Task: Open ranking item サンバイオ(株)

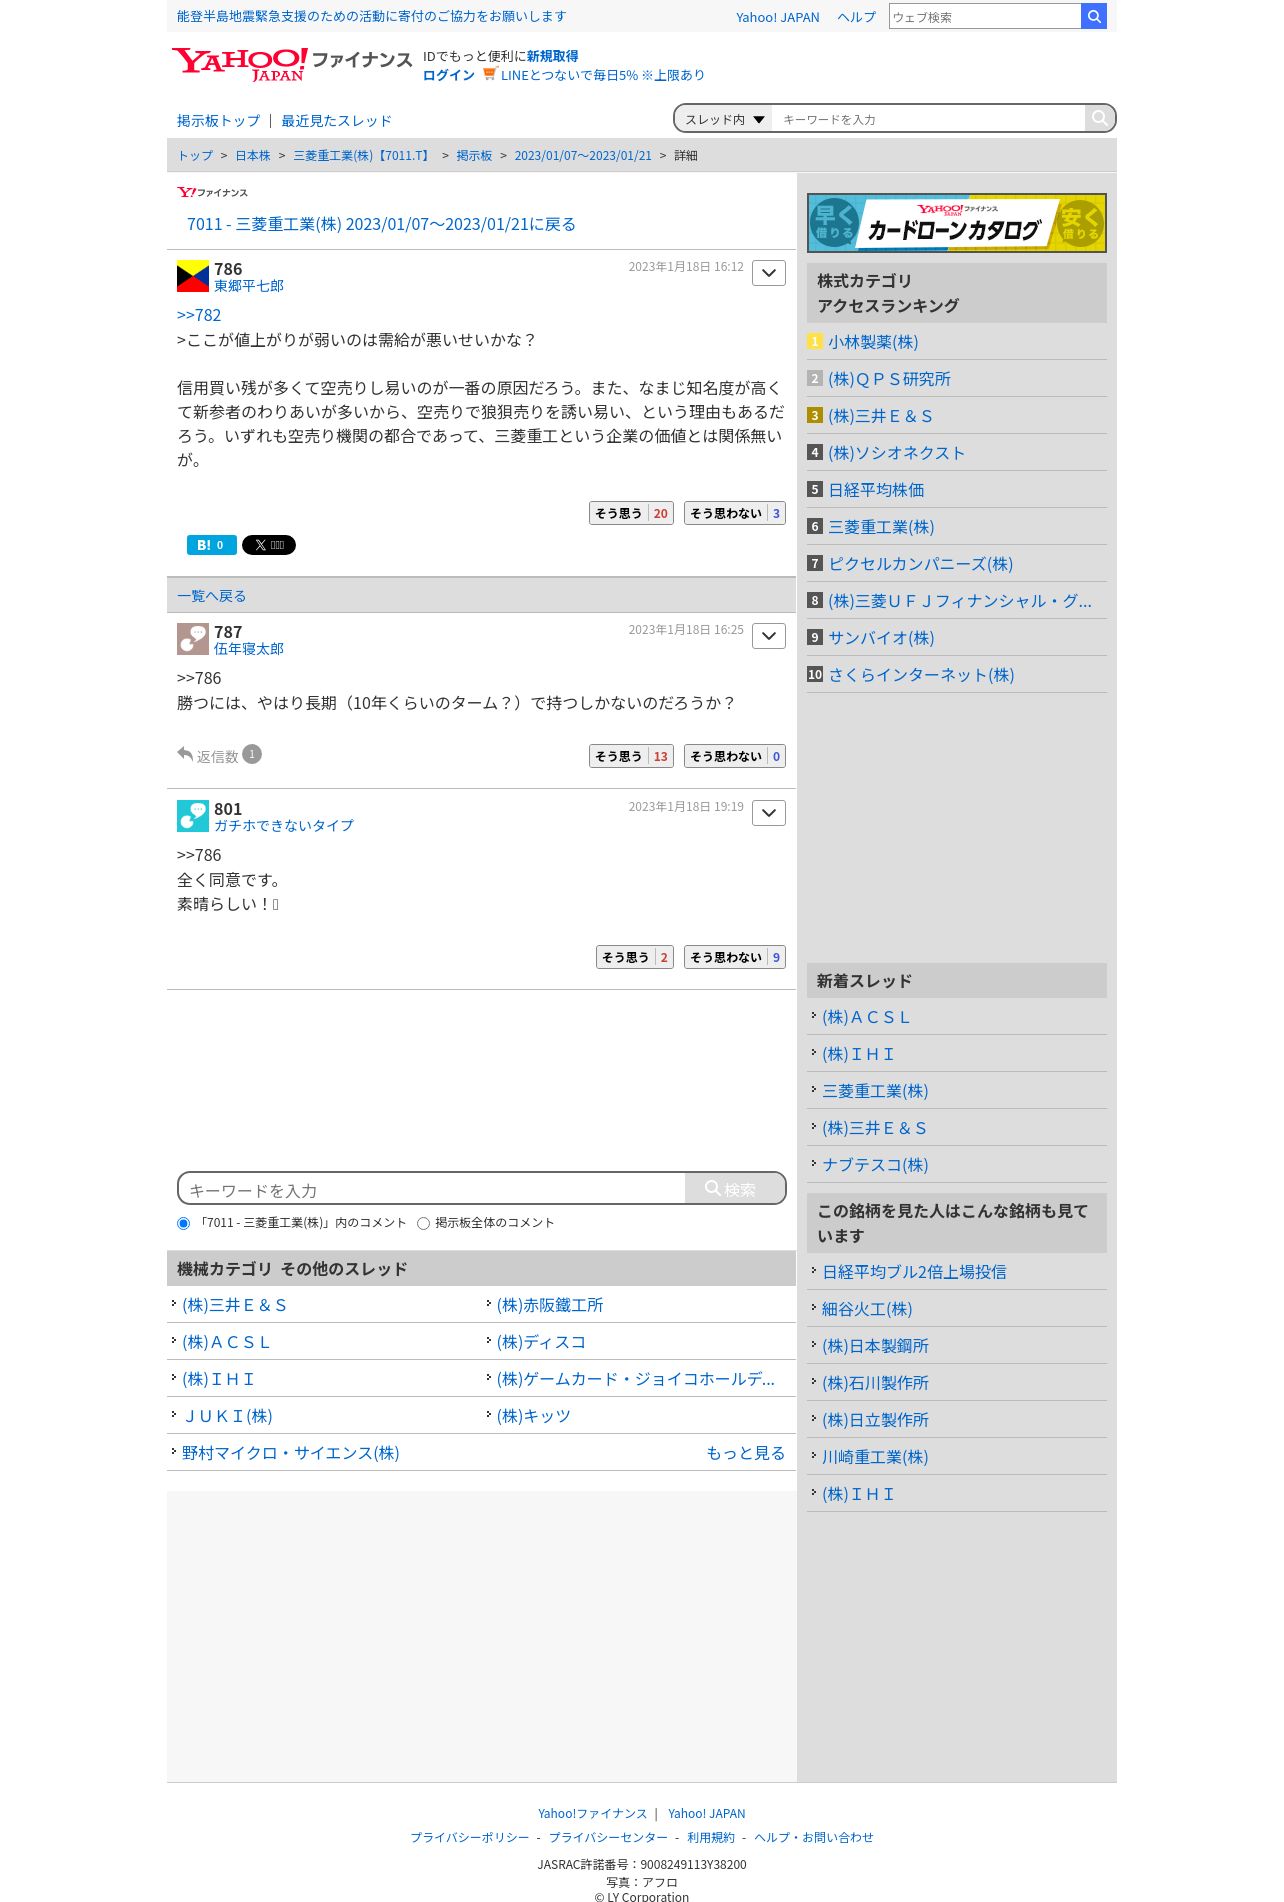Action: click(881, 638)
